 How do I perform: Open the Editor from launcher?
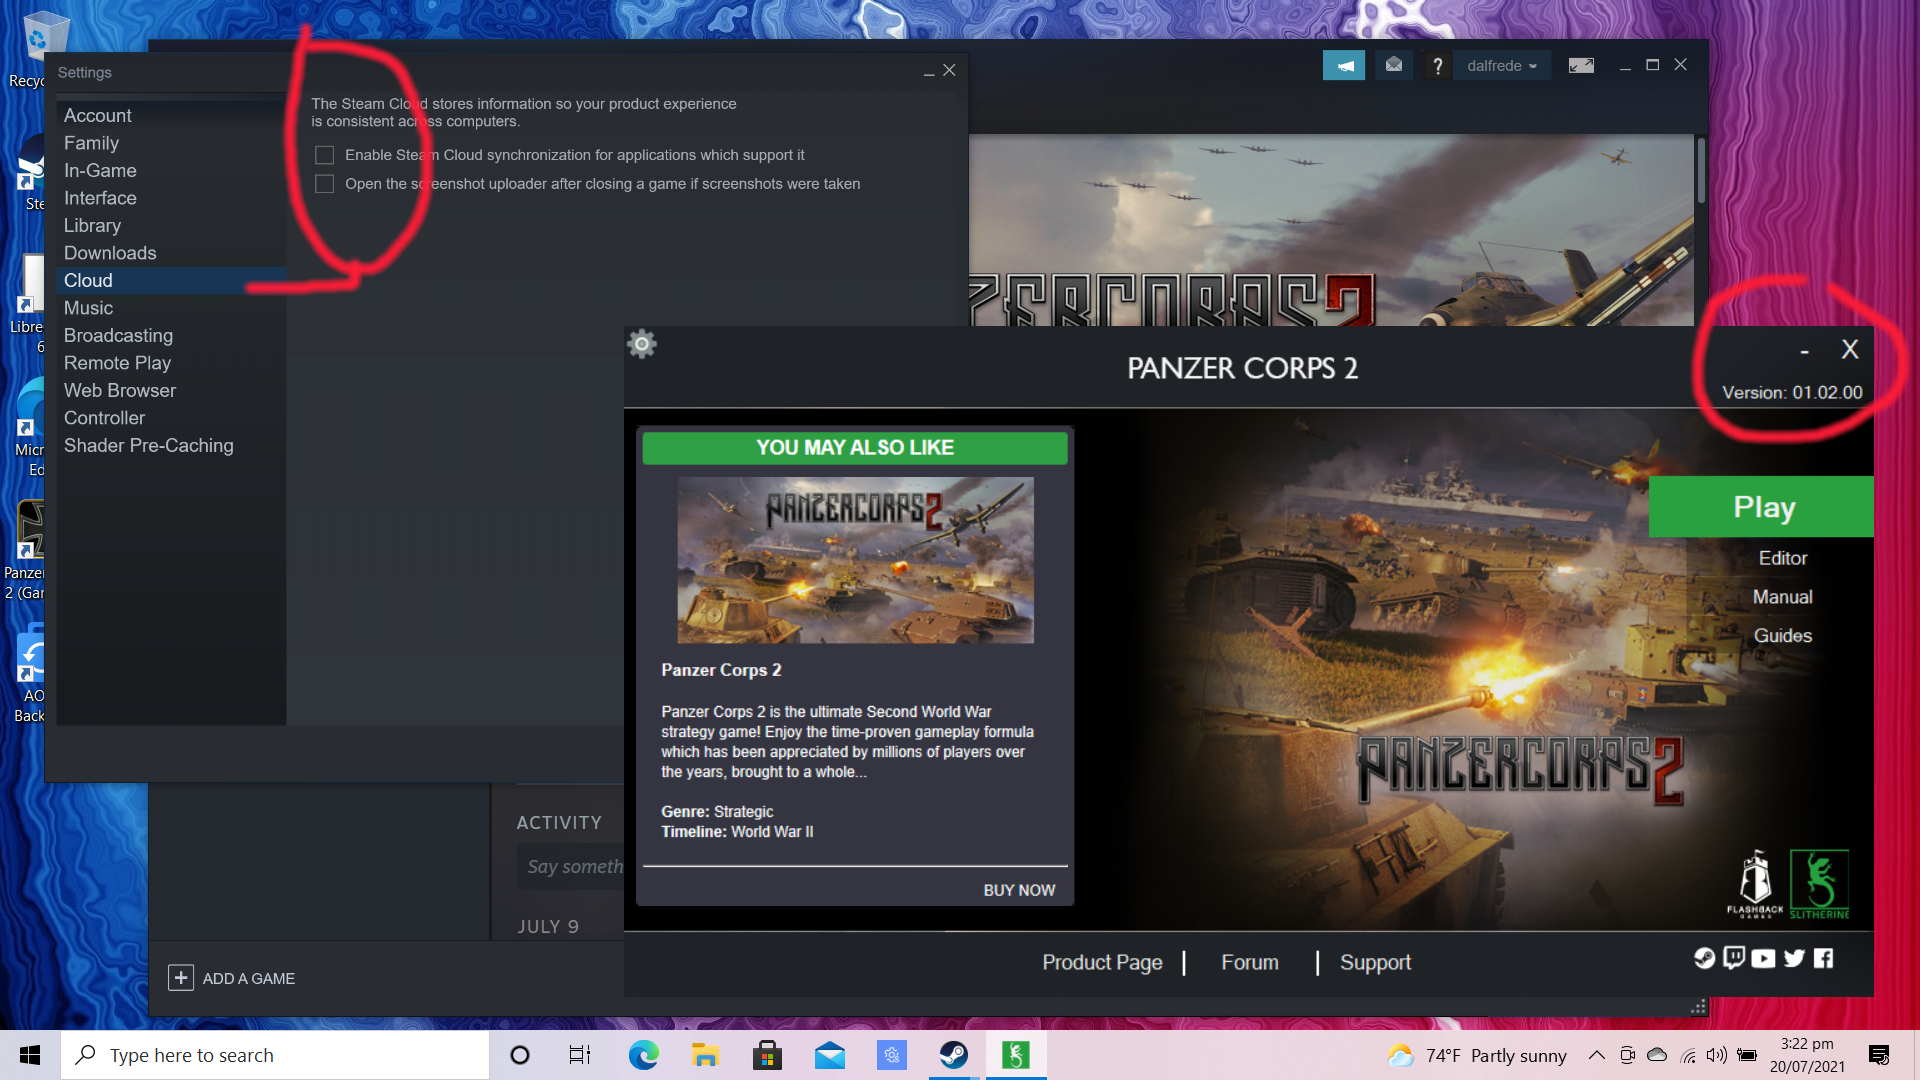[1783, 558]
